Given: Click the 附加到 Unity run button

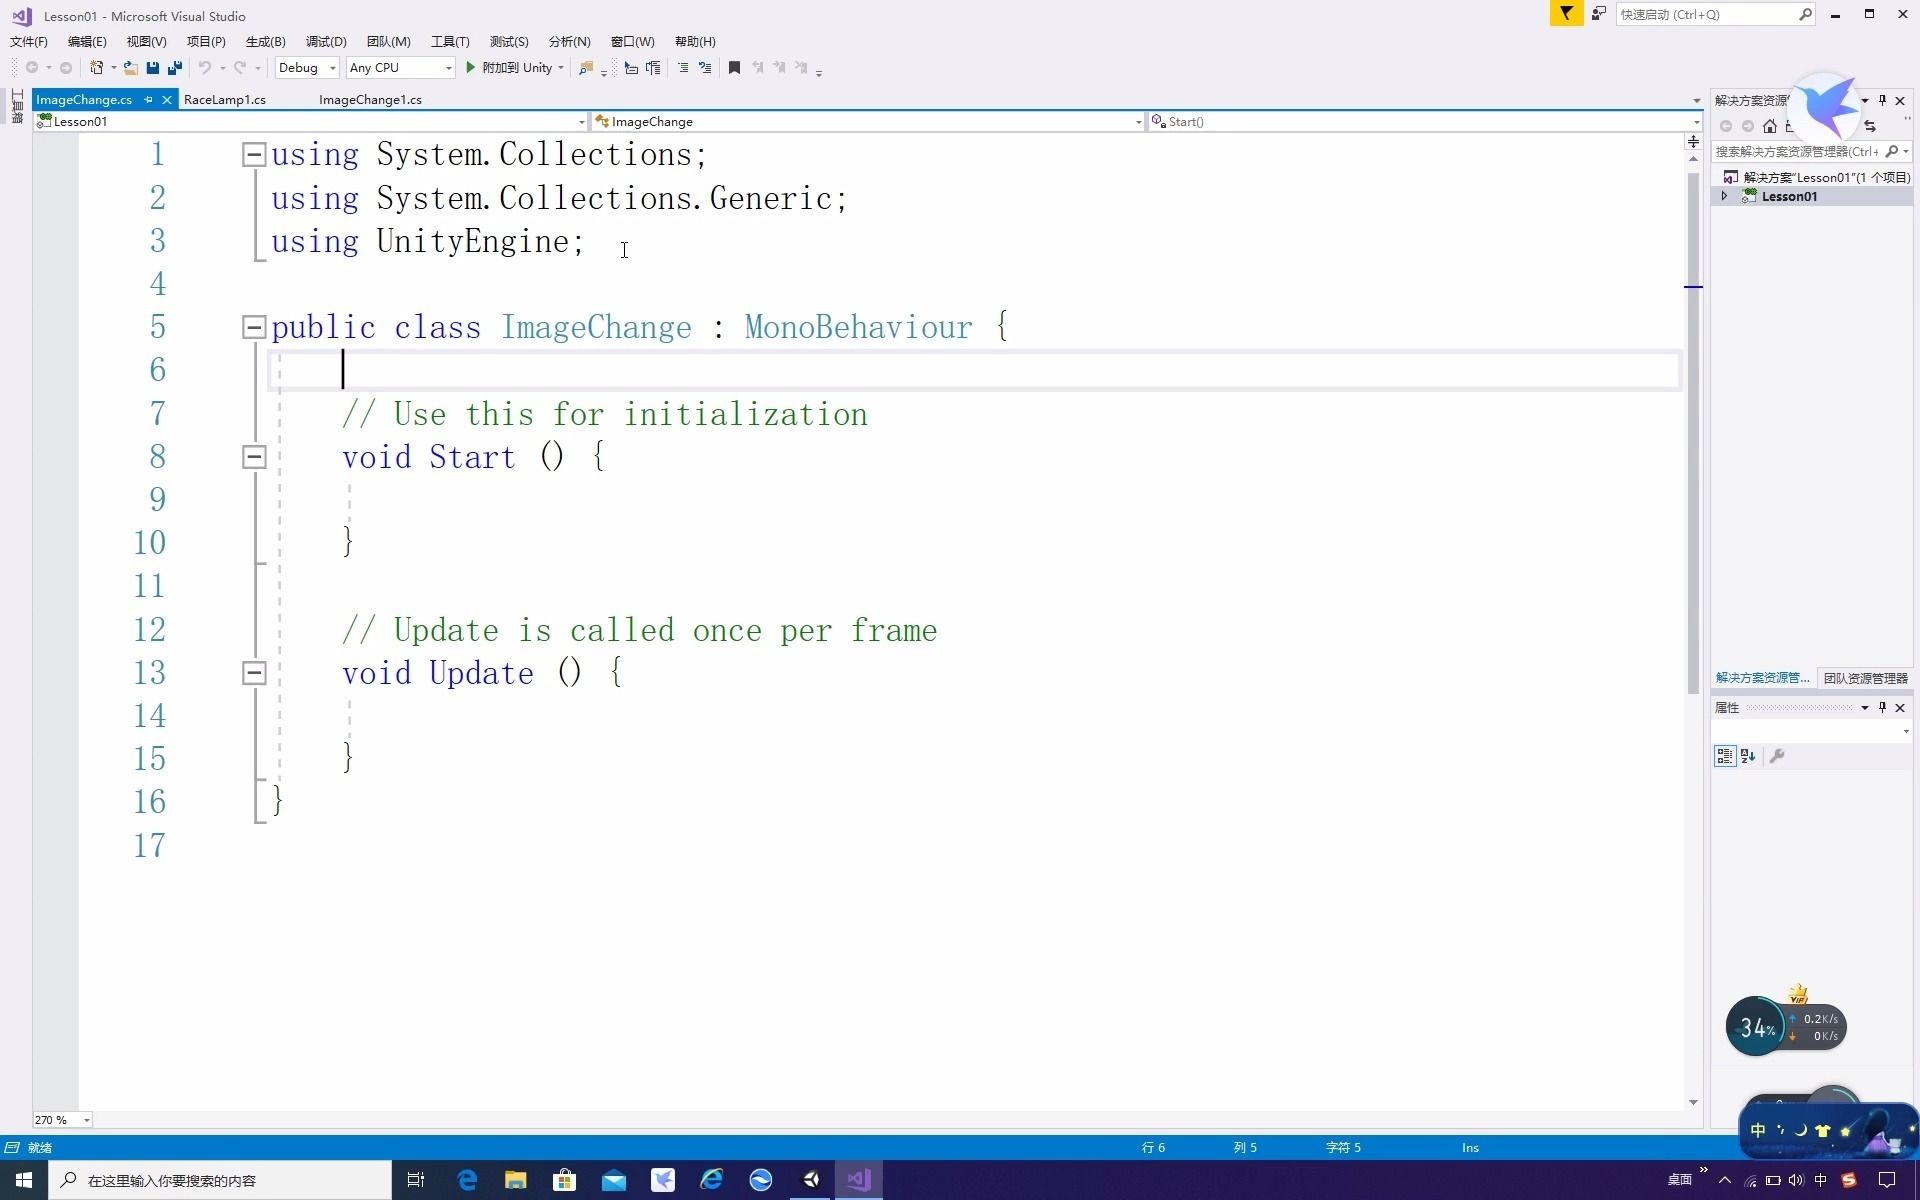Looking at the screenshot, I should click(509, 68).
